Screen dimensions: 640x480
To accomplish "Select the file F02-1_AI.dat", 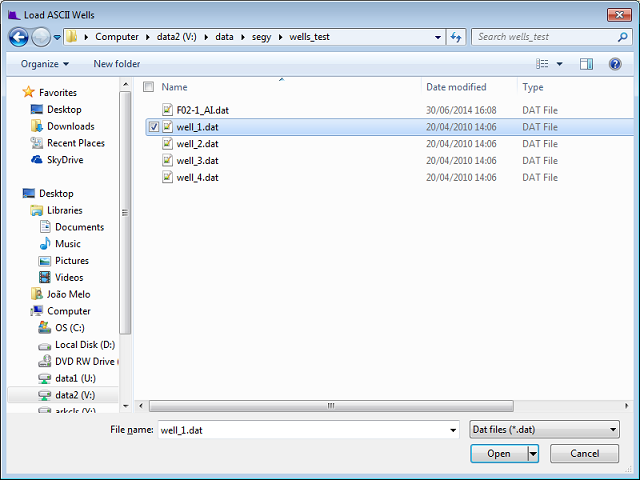I will [202, 110].
